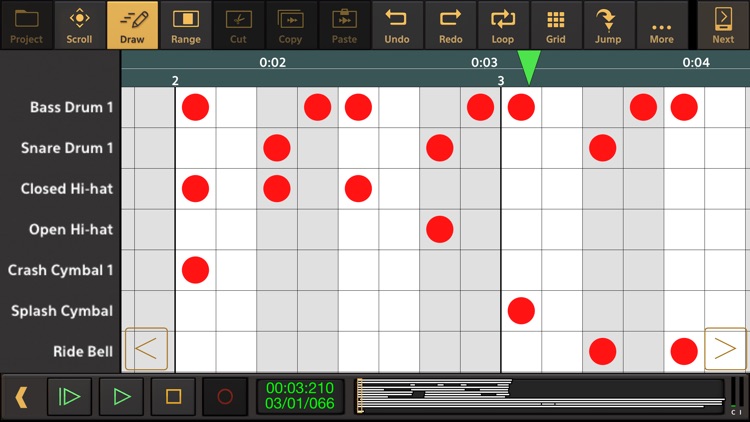Toggle the Open Hi-hat note
The width and height of the screenshot is (750, 422).
click(440, 229)
